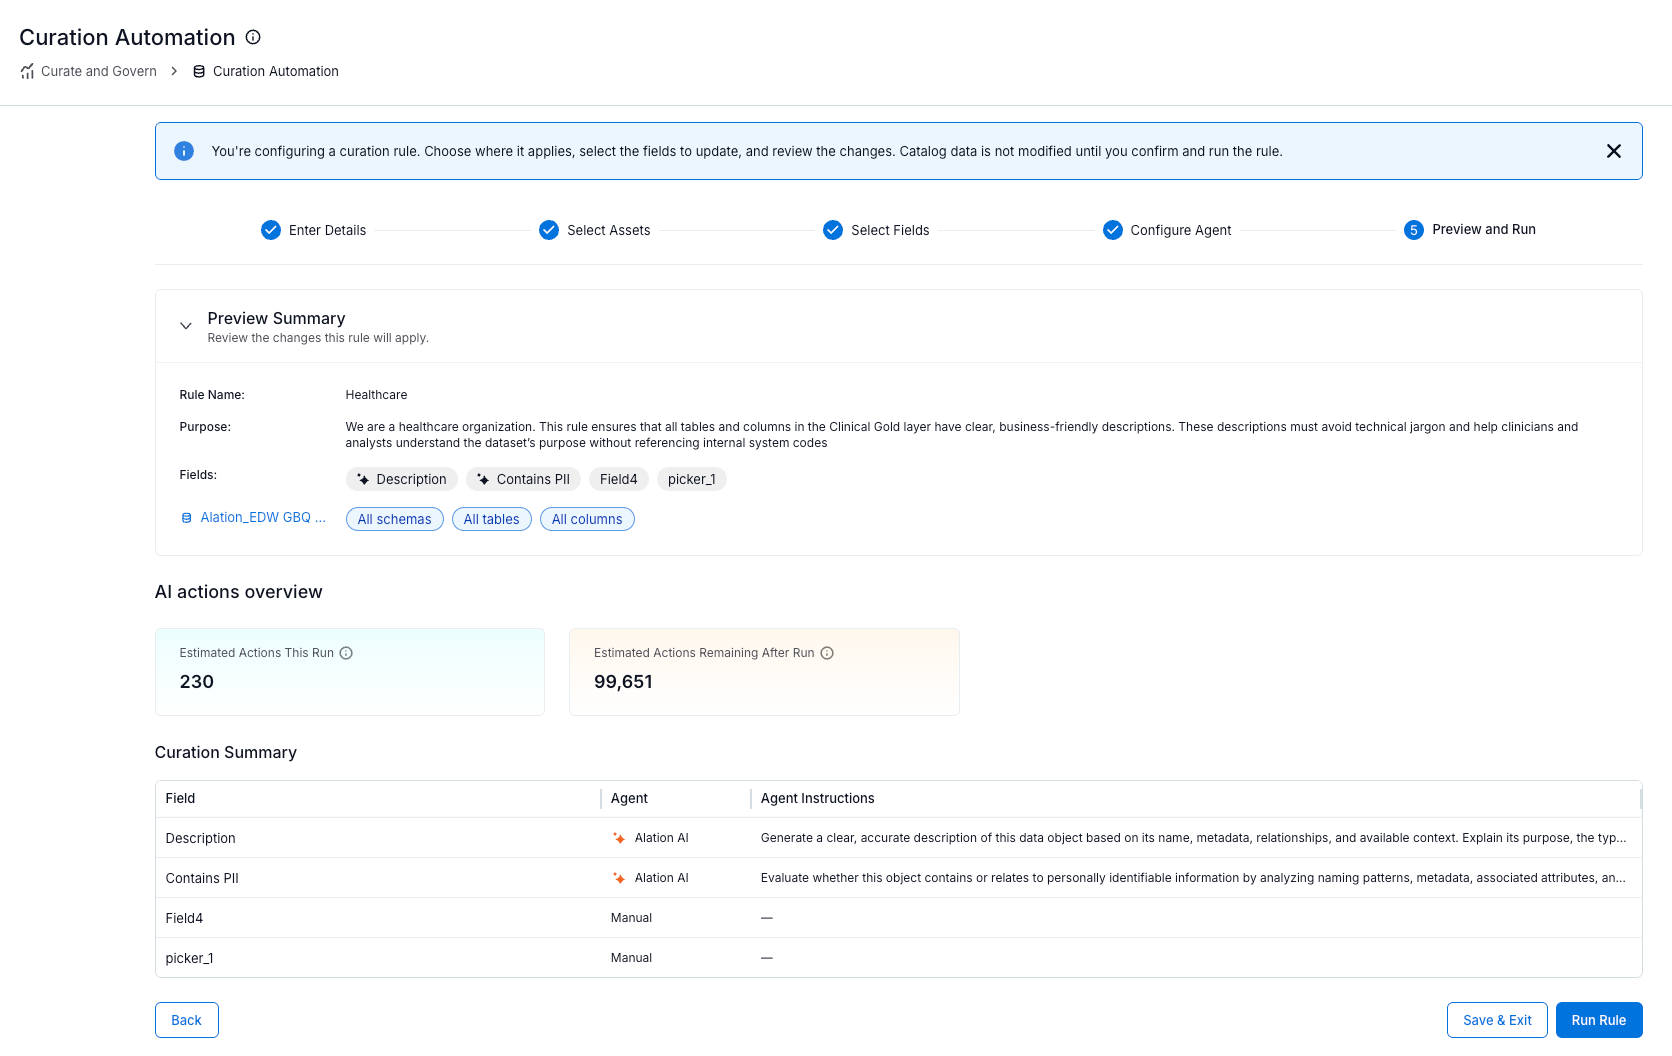Select the Preview and Run step

coord(1482,230)
